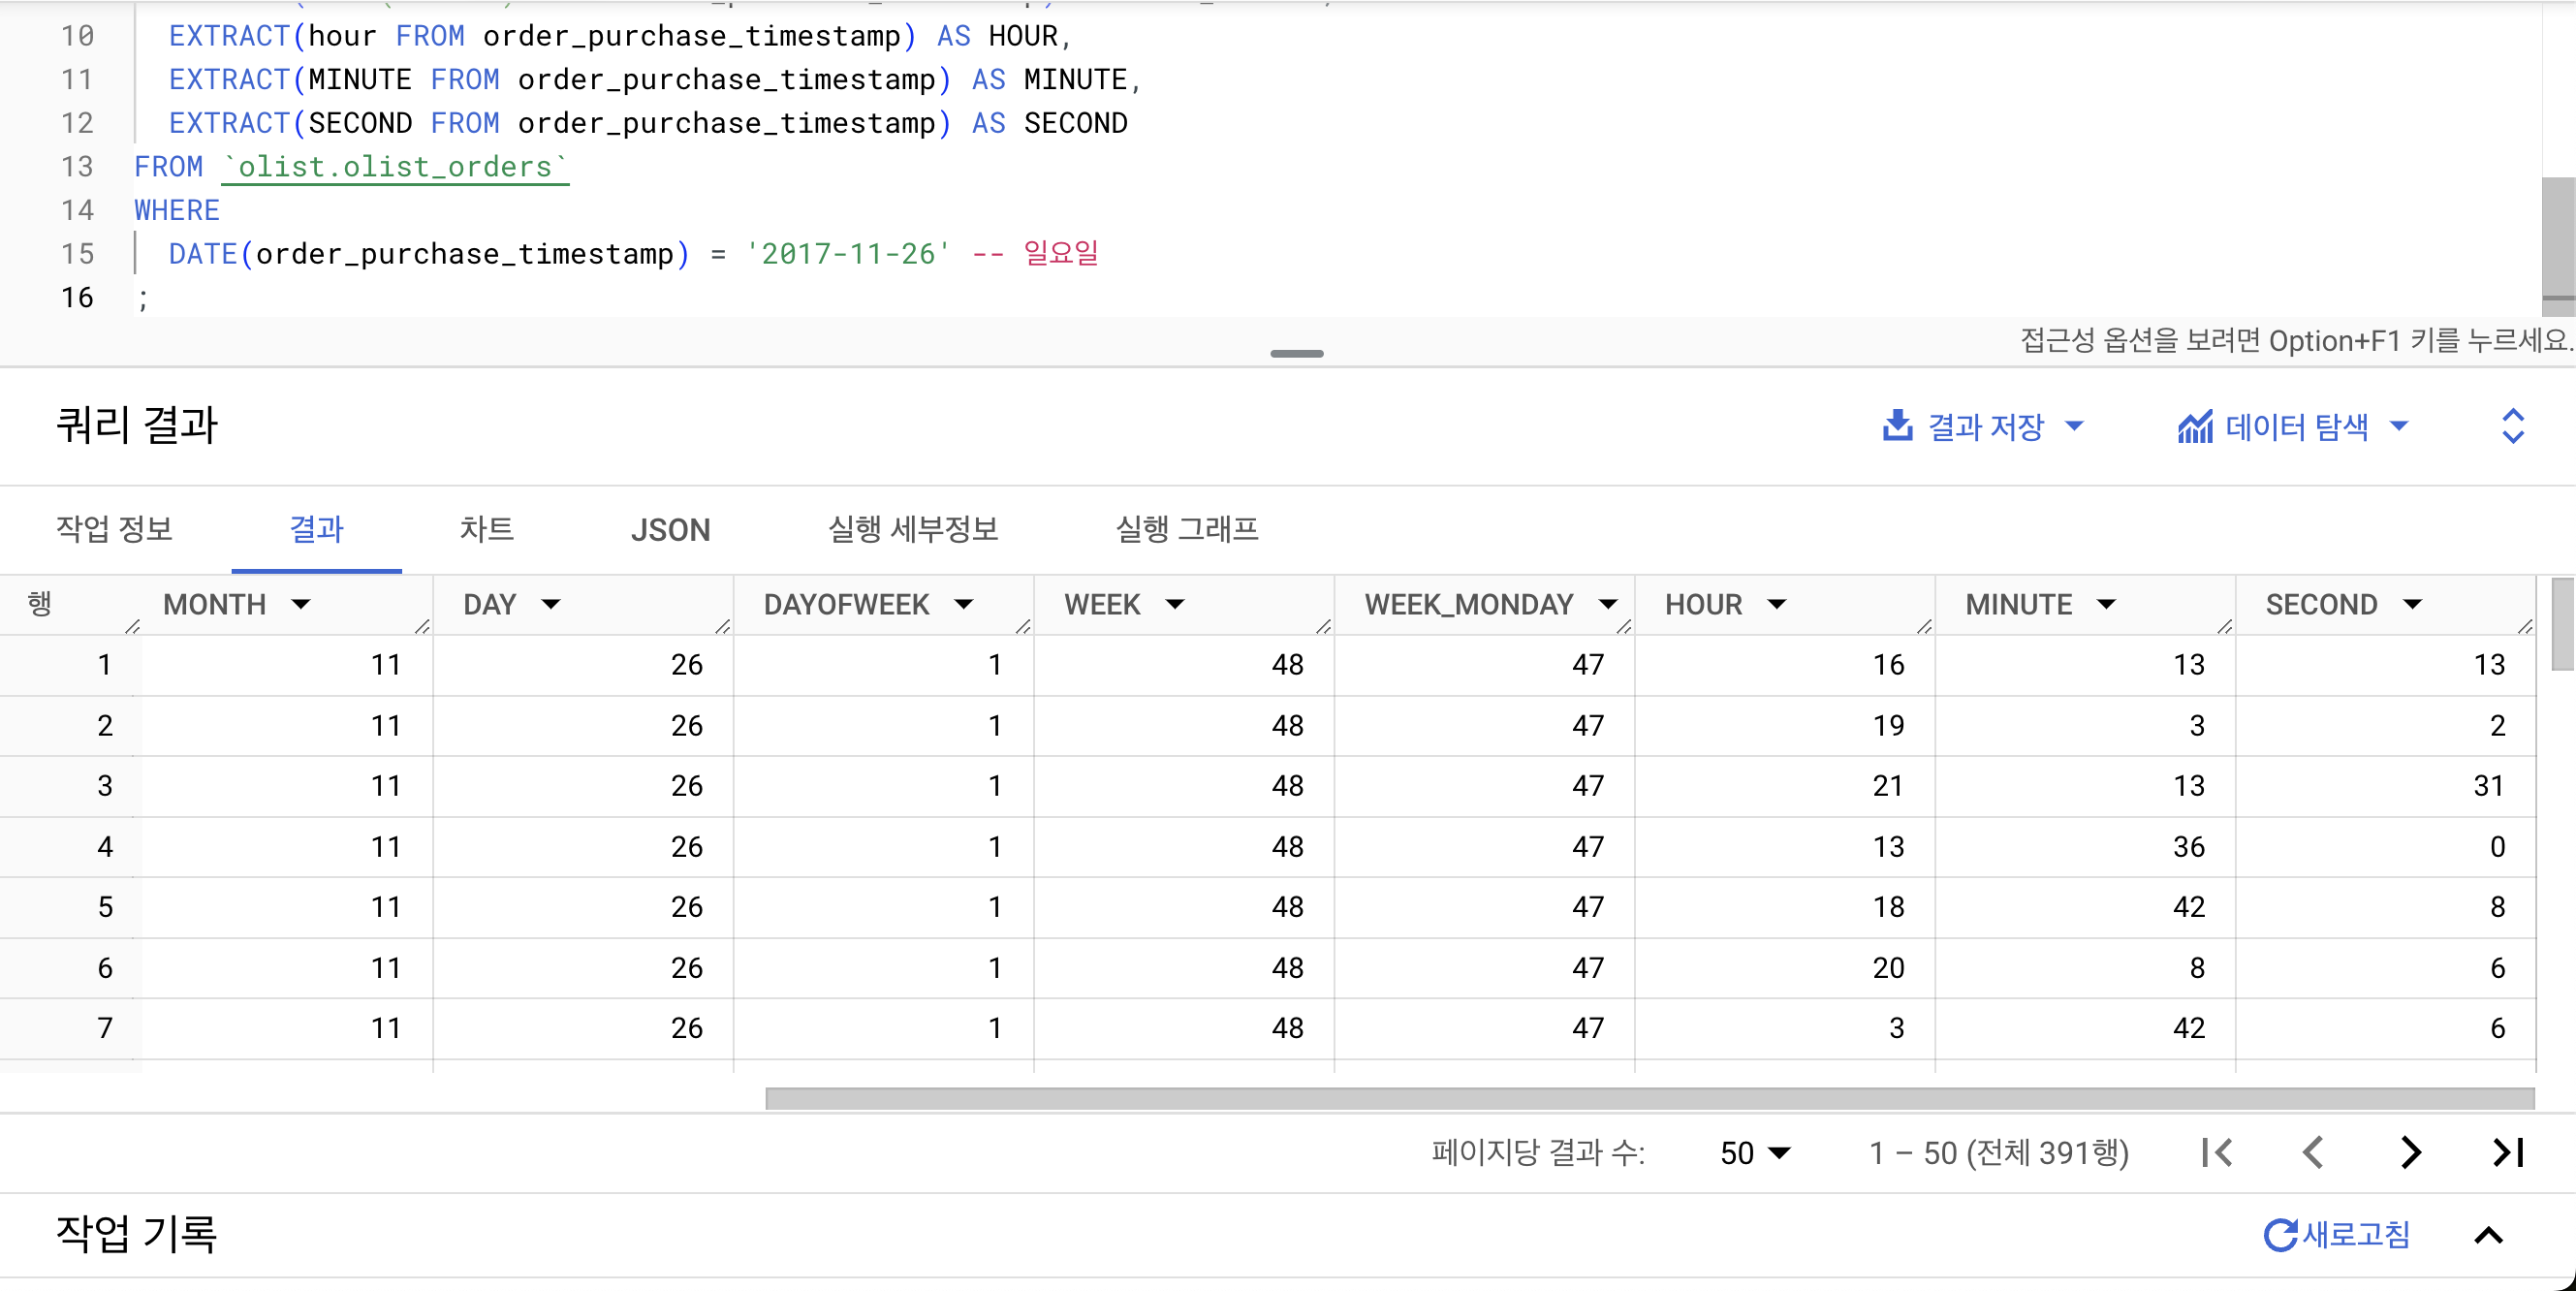Click the download icon next to 결과 저장
This screenshot has width=2576, height=1291.
1897,426
